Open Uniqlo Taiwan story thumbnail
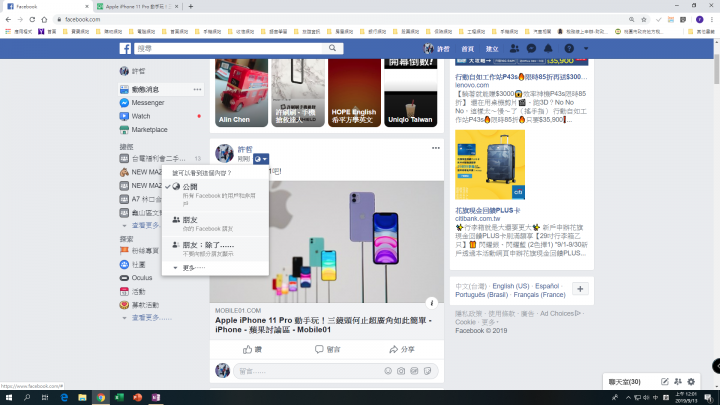This screenshot has width=720, height=405. [411, 93]
